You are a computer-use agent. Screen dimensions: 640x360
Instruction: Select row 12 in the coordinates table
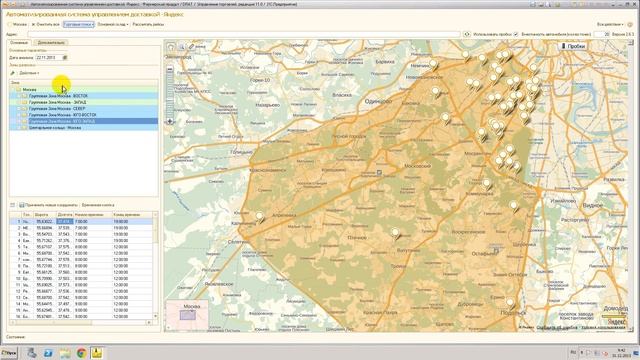click(81, 291)
